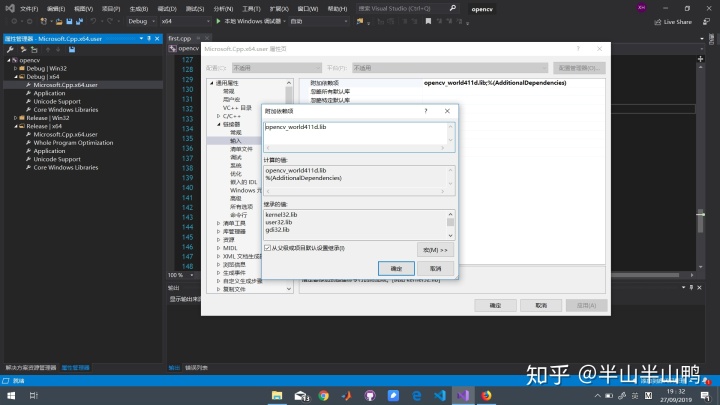Expand the 清单工具 tree node
Viewport: 720px width, 405px height.
point(219,223)
